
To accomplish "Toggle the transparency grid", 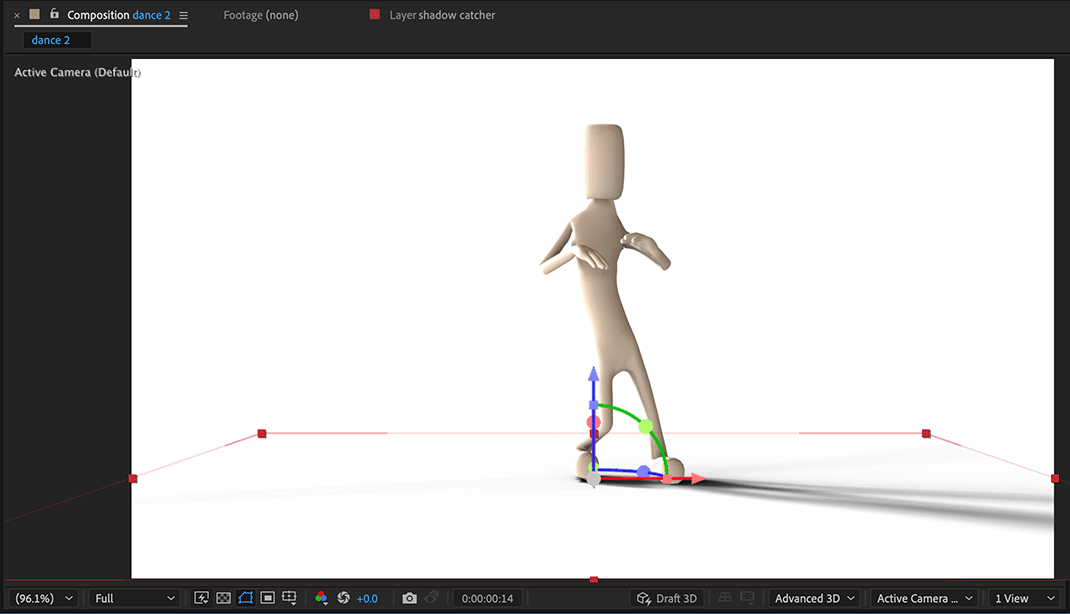I will (x=223, y=598).
